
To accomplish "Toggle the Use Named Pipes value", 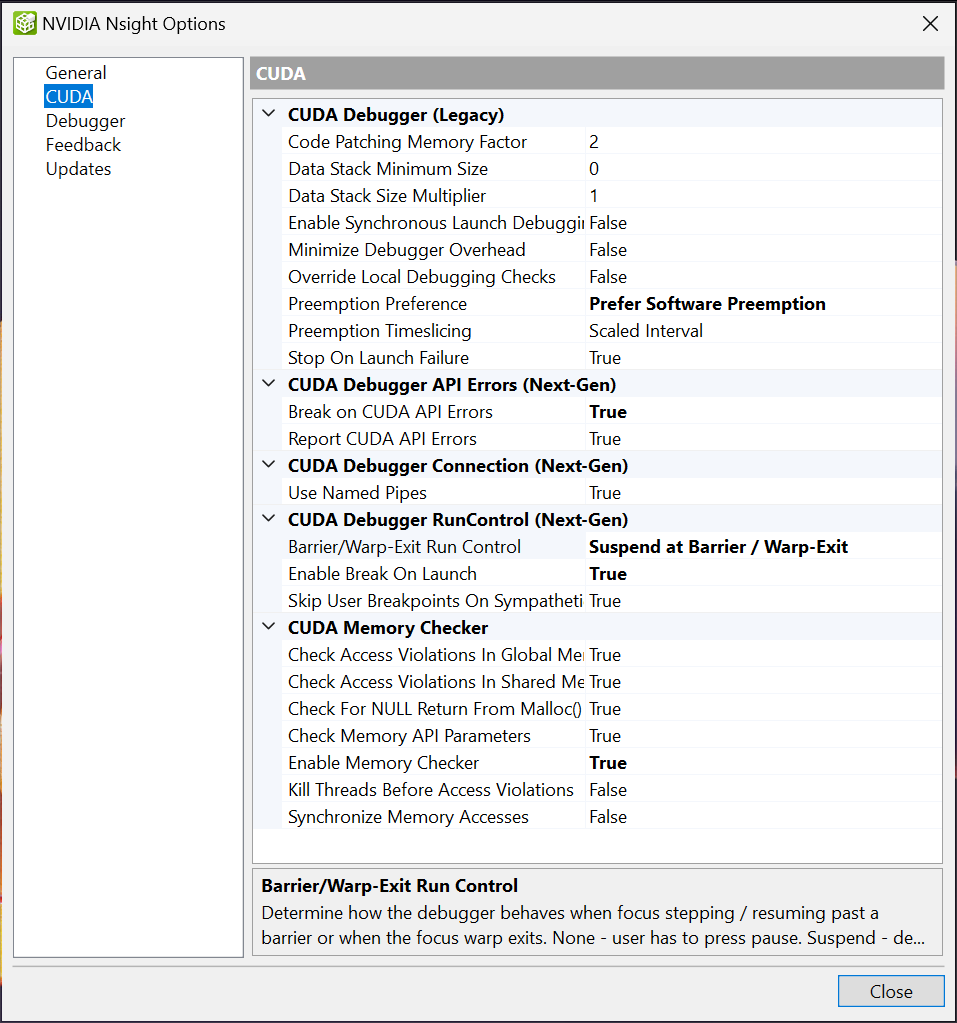I will (762, 493).
